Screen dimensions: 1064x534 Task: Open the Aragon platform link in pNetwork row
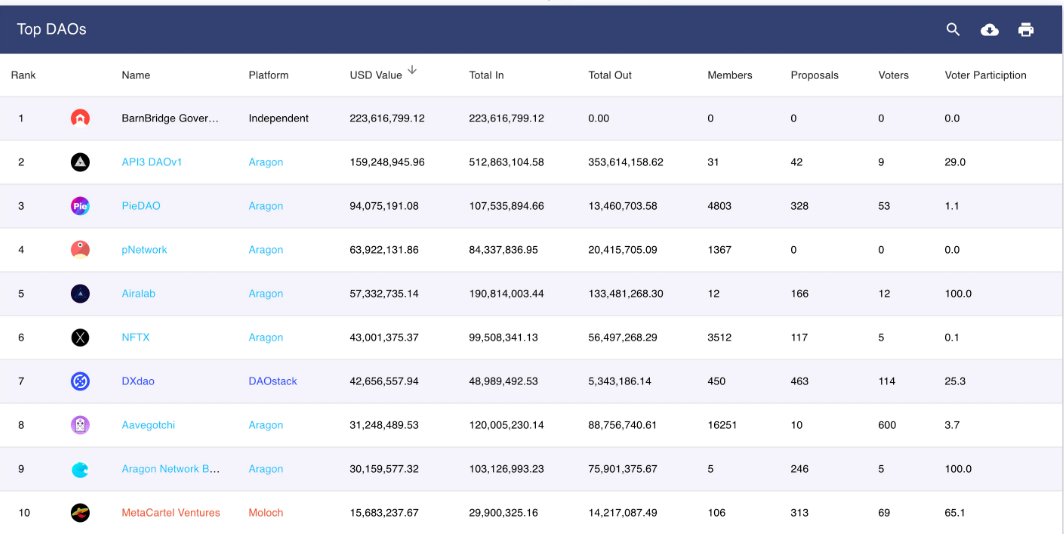pos(265,250)
